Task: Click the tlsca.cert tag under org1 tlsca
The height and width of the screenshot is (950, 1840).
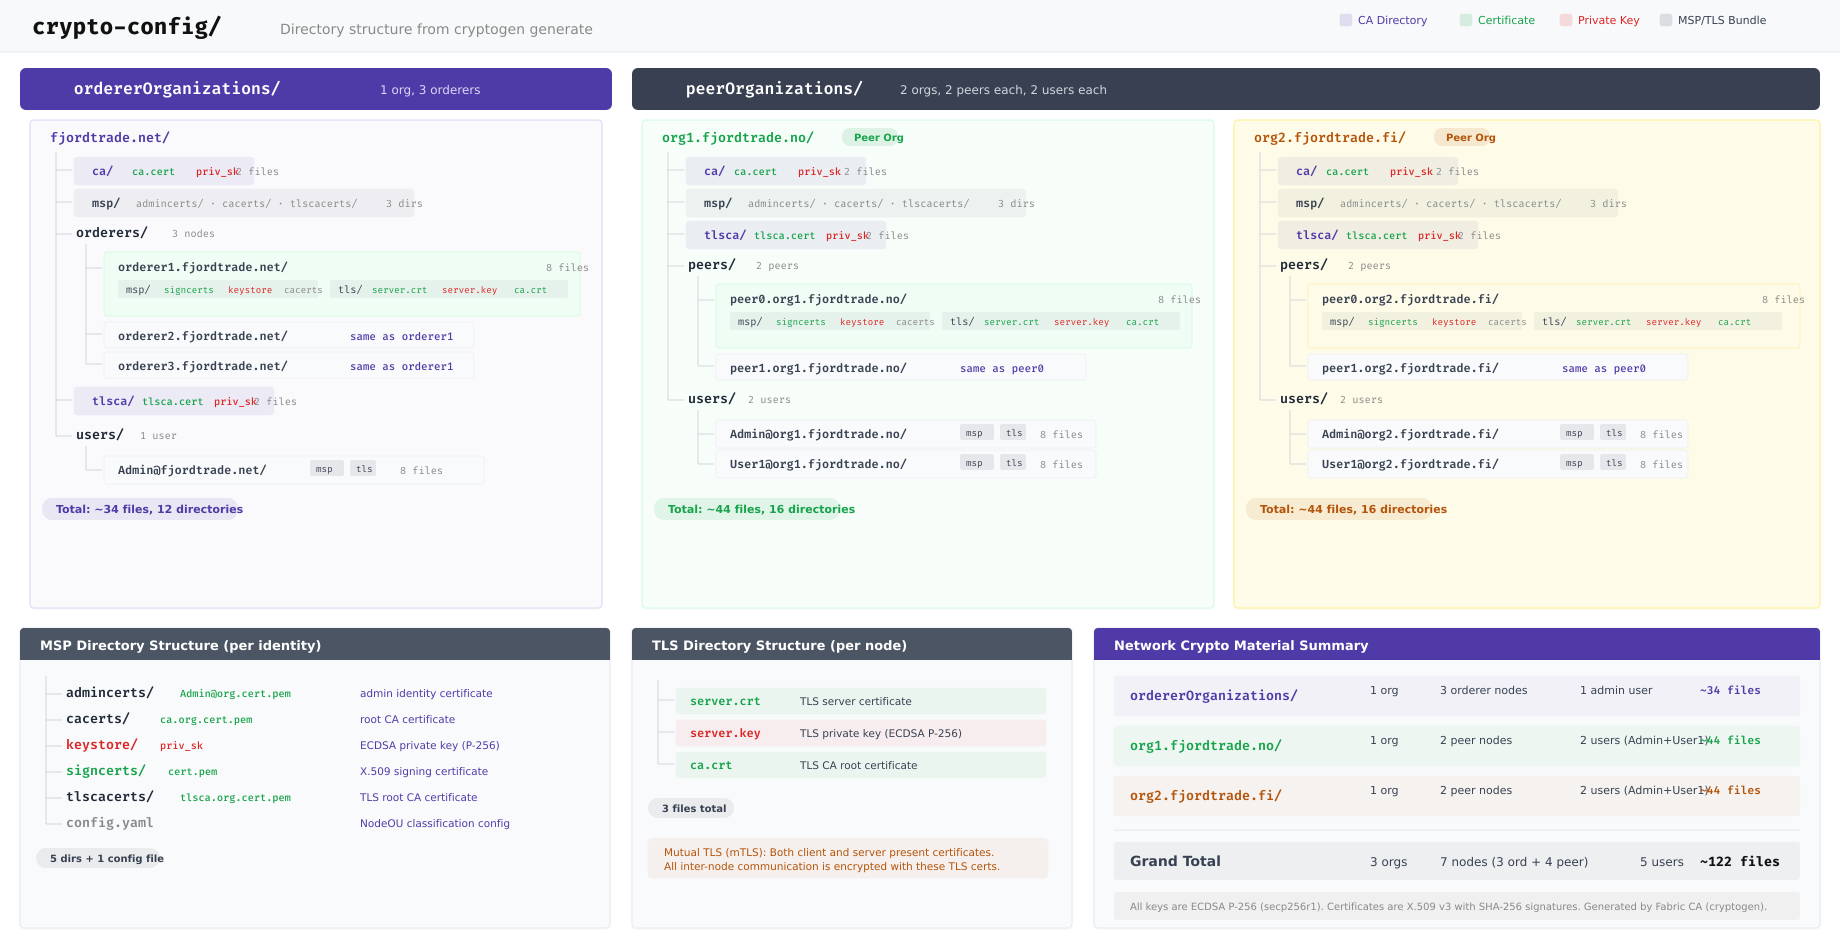Action: click(784, 235)
